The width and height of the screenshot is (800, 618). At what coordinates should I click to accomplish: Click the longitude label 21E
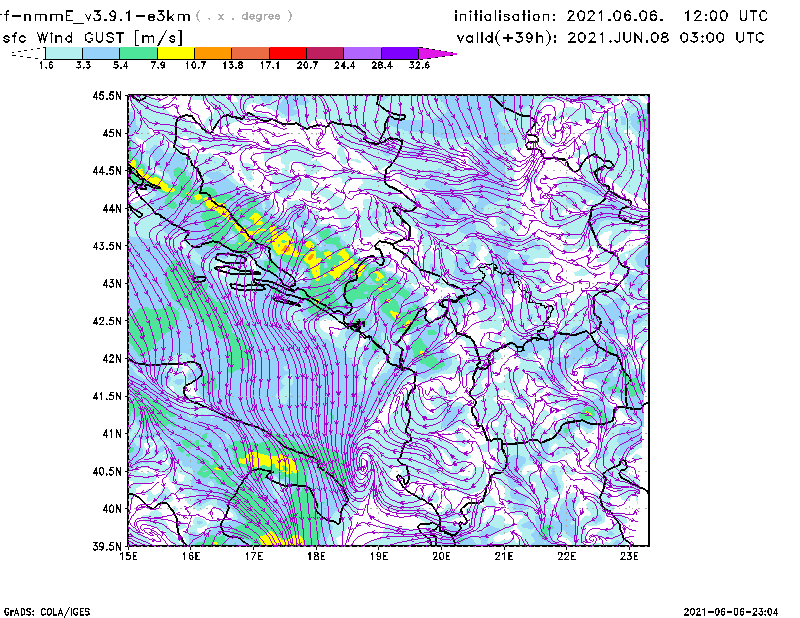click(504, 556)
